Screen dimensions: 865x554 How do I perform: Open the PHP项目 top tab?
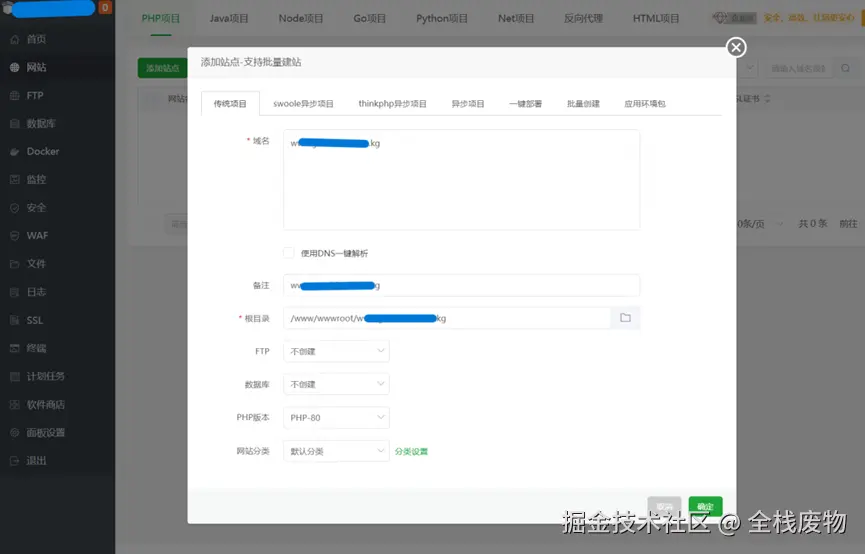161,18
